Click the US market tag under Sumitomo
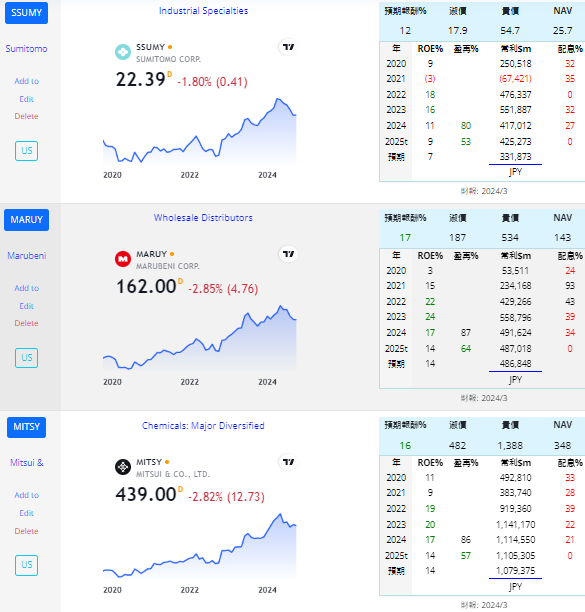585x612 pixels. pos(27,151)
